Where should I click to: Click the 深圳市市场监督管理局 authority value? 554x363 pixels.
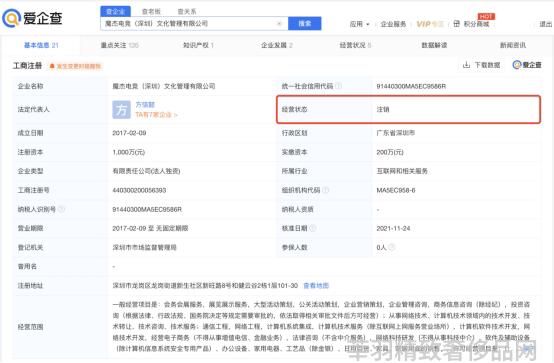coord(145,247)
